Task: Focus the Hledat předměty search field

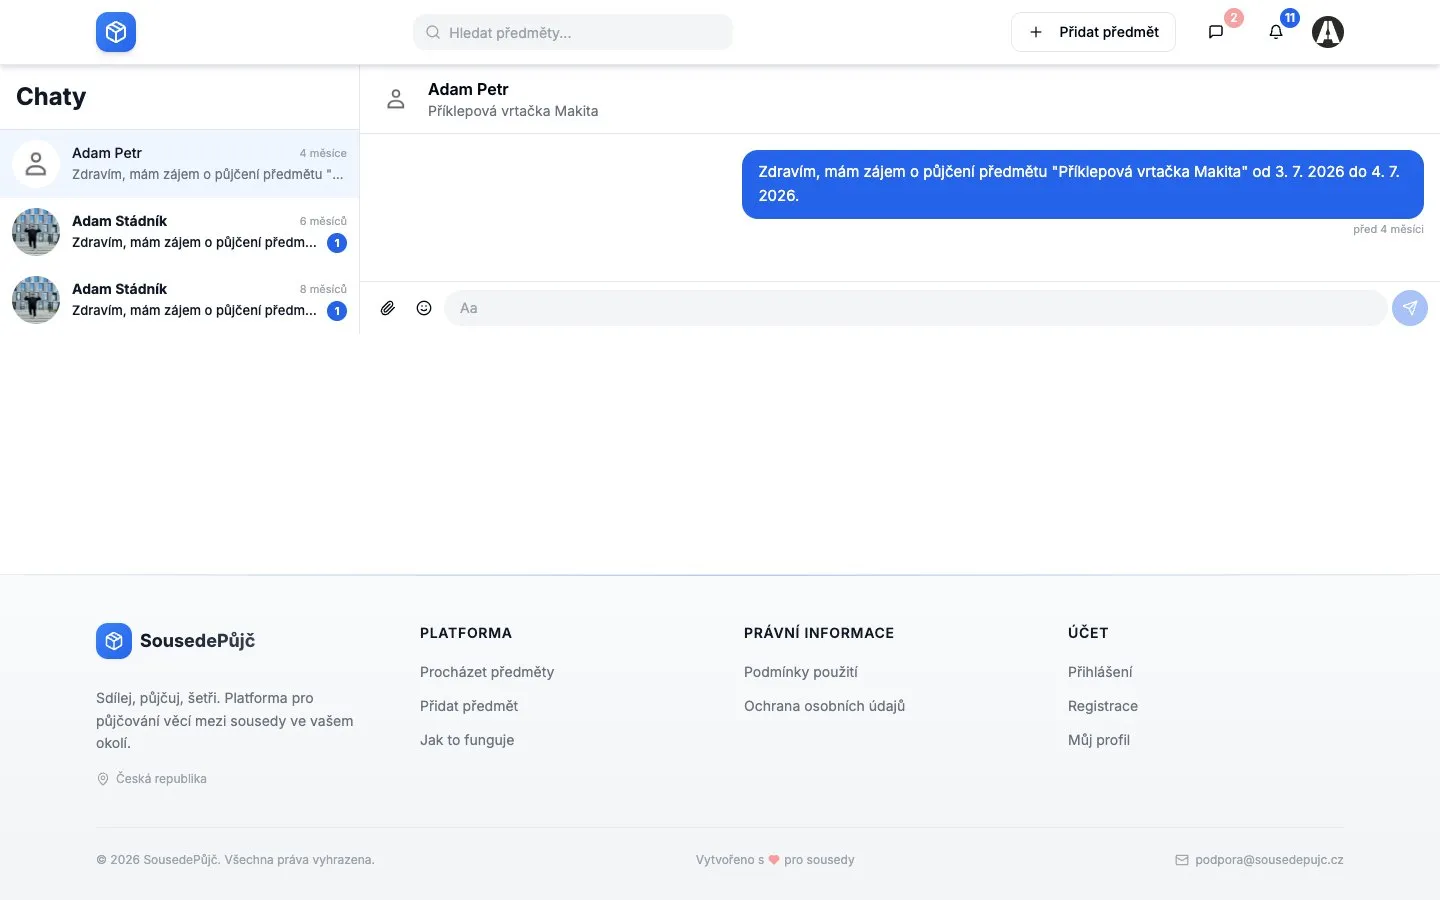Action: (573, 32)
